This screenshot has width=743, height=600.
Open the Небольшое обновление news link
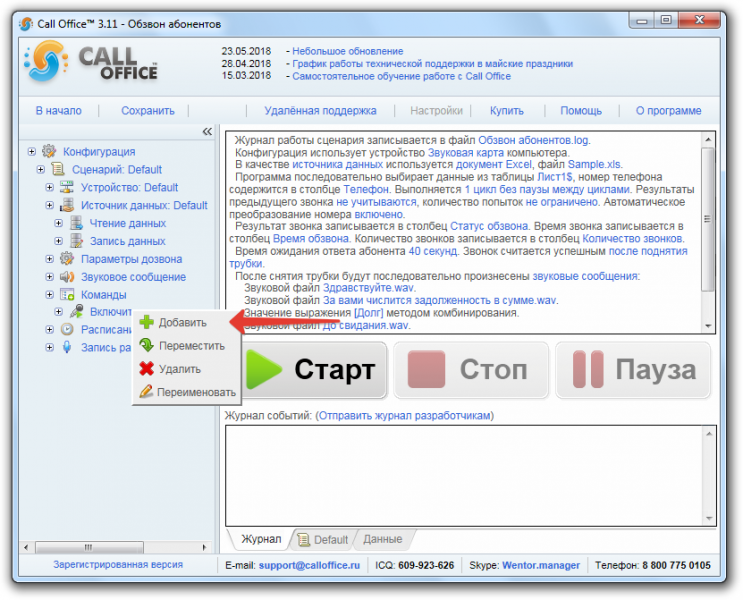(x=347, y=51)
